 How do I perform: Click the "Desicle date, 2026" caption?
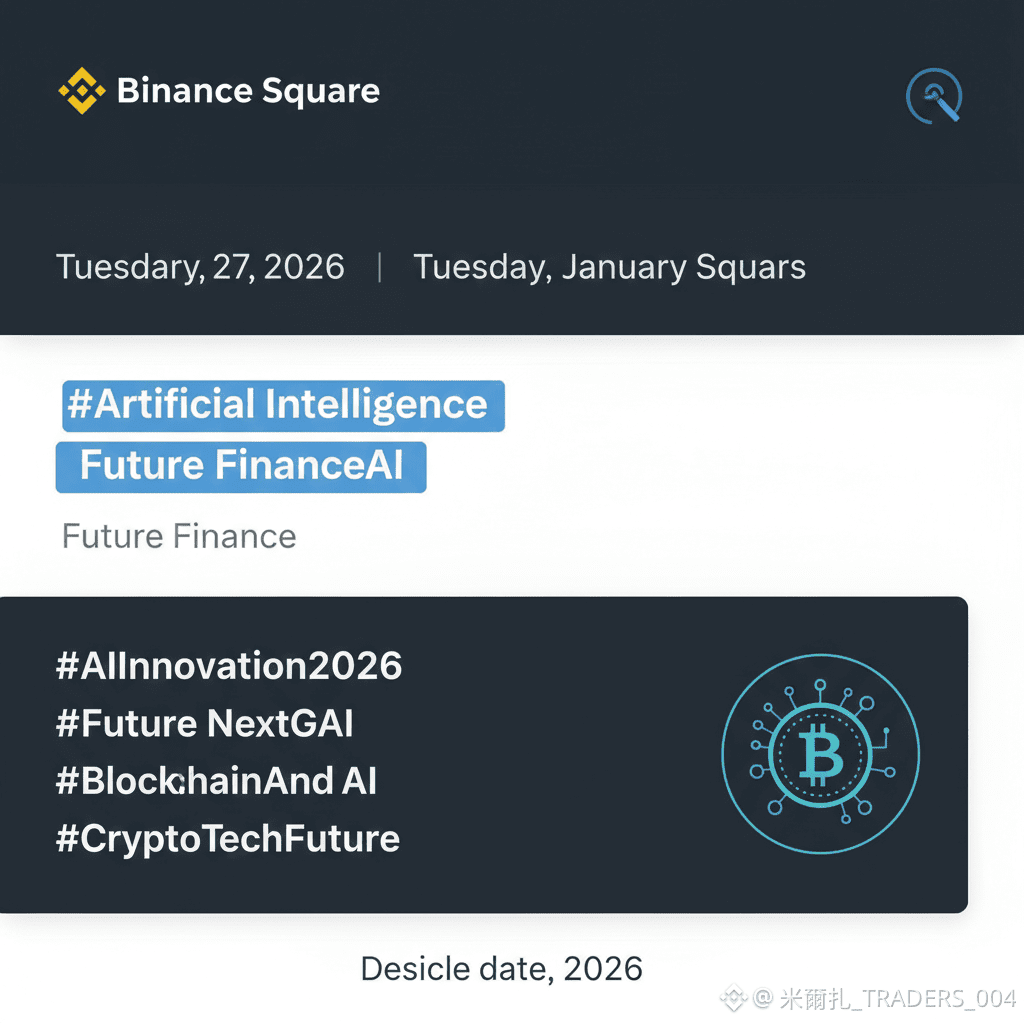click(501, 968)
